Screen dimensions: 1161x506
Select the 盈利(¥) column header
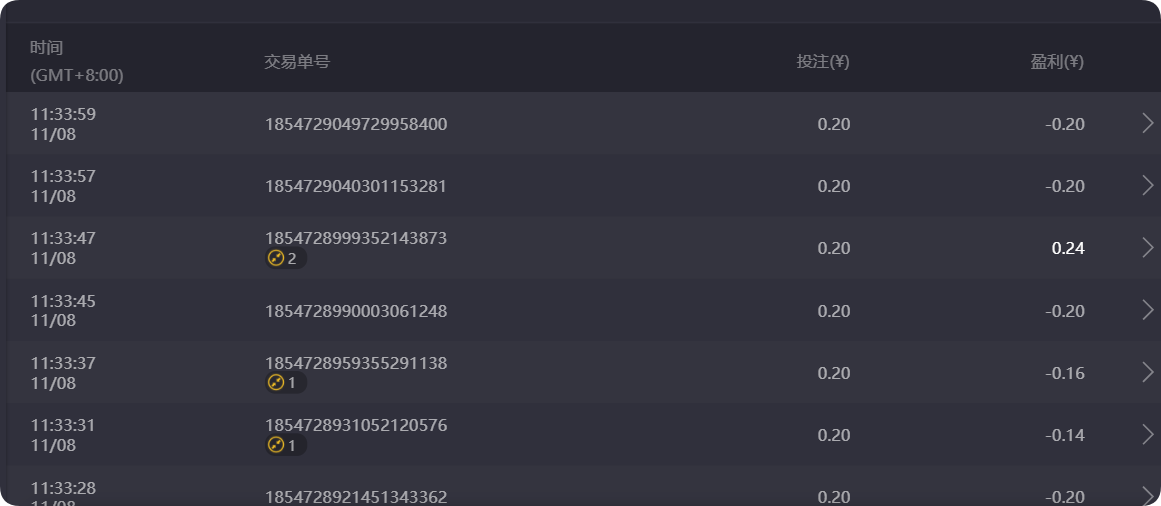pos(1057,62)
